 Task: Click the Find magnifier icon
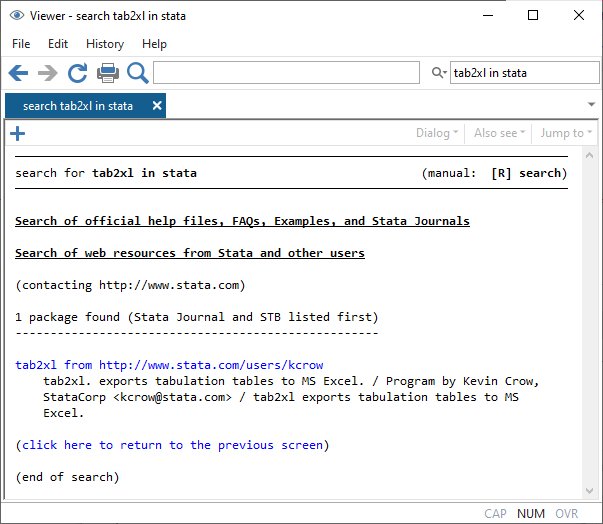point(138,73)
